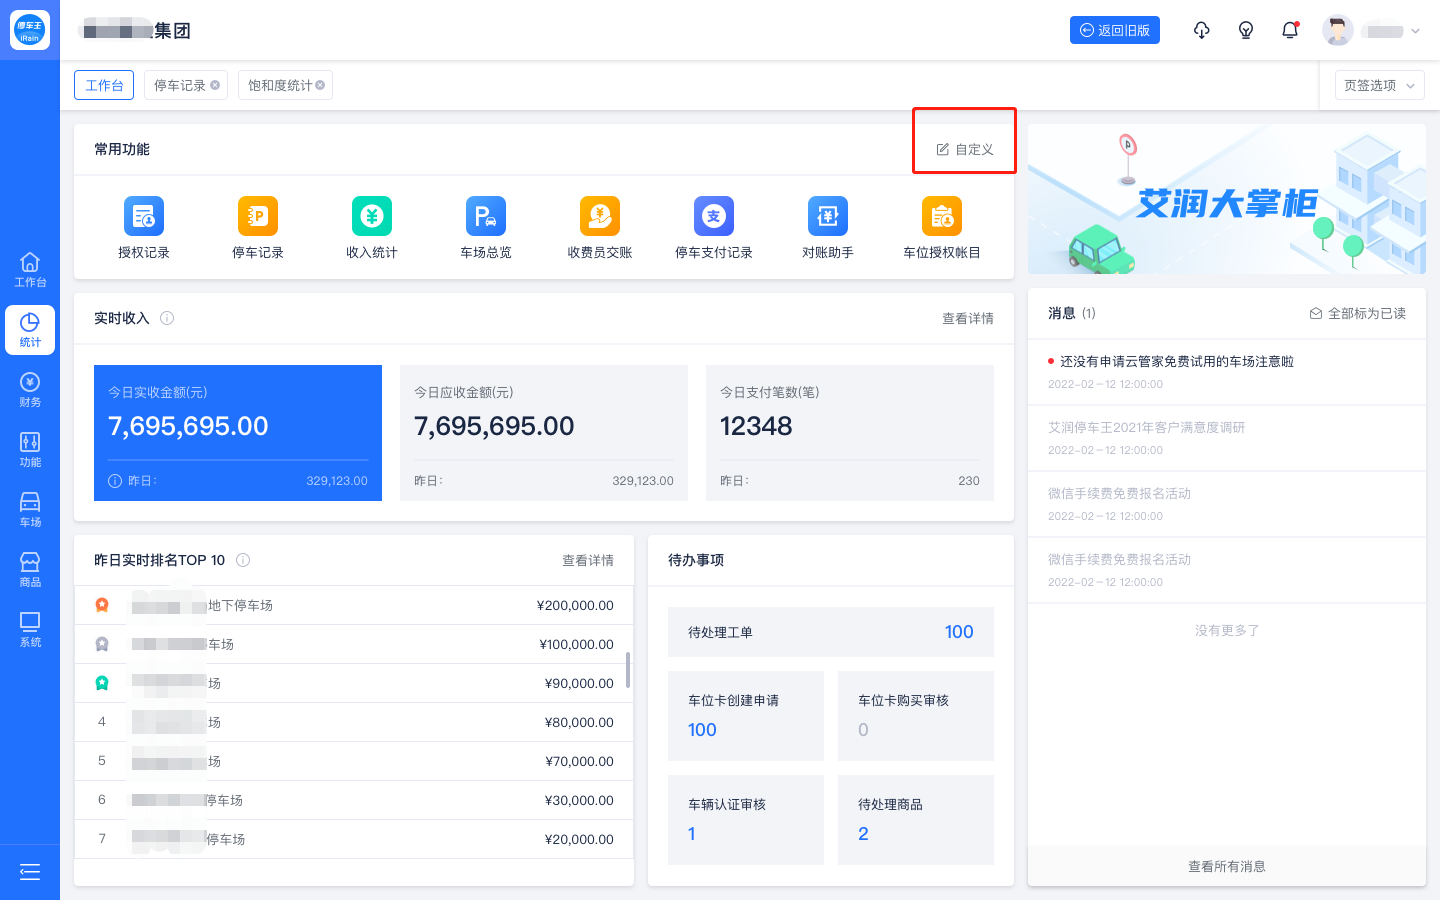
Task: Open 查看详情 for 实时收入
Action: coord(968,318)
